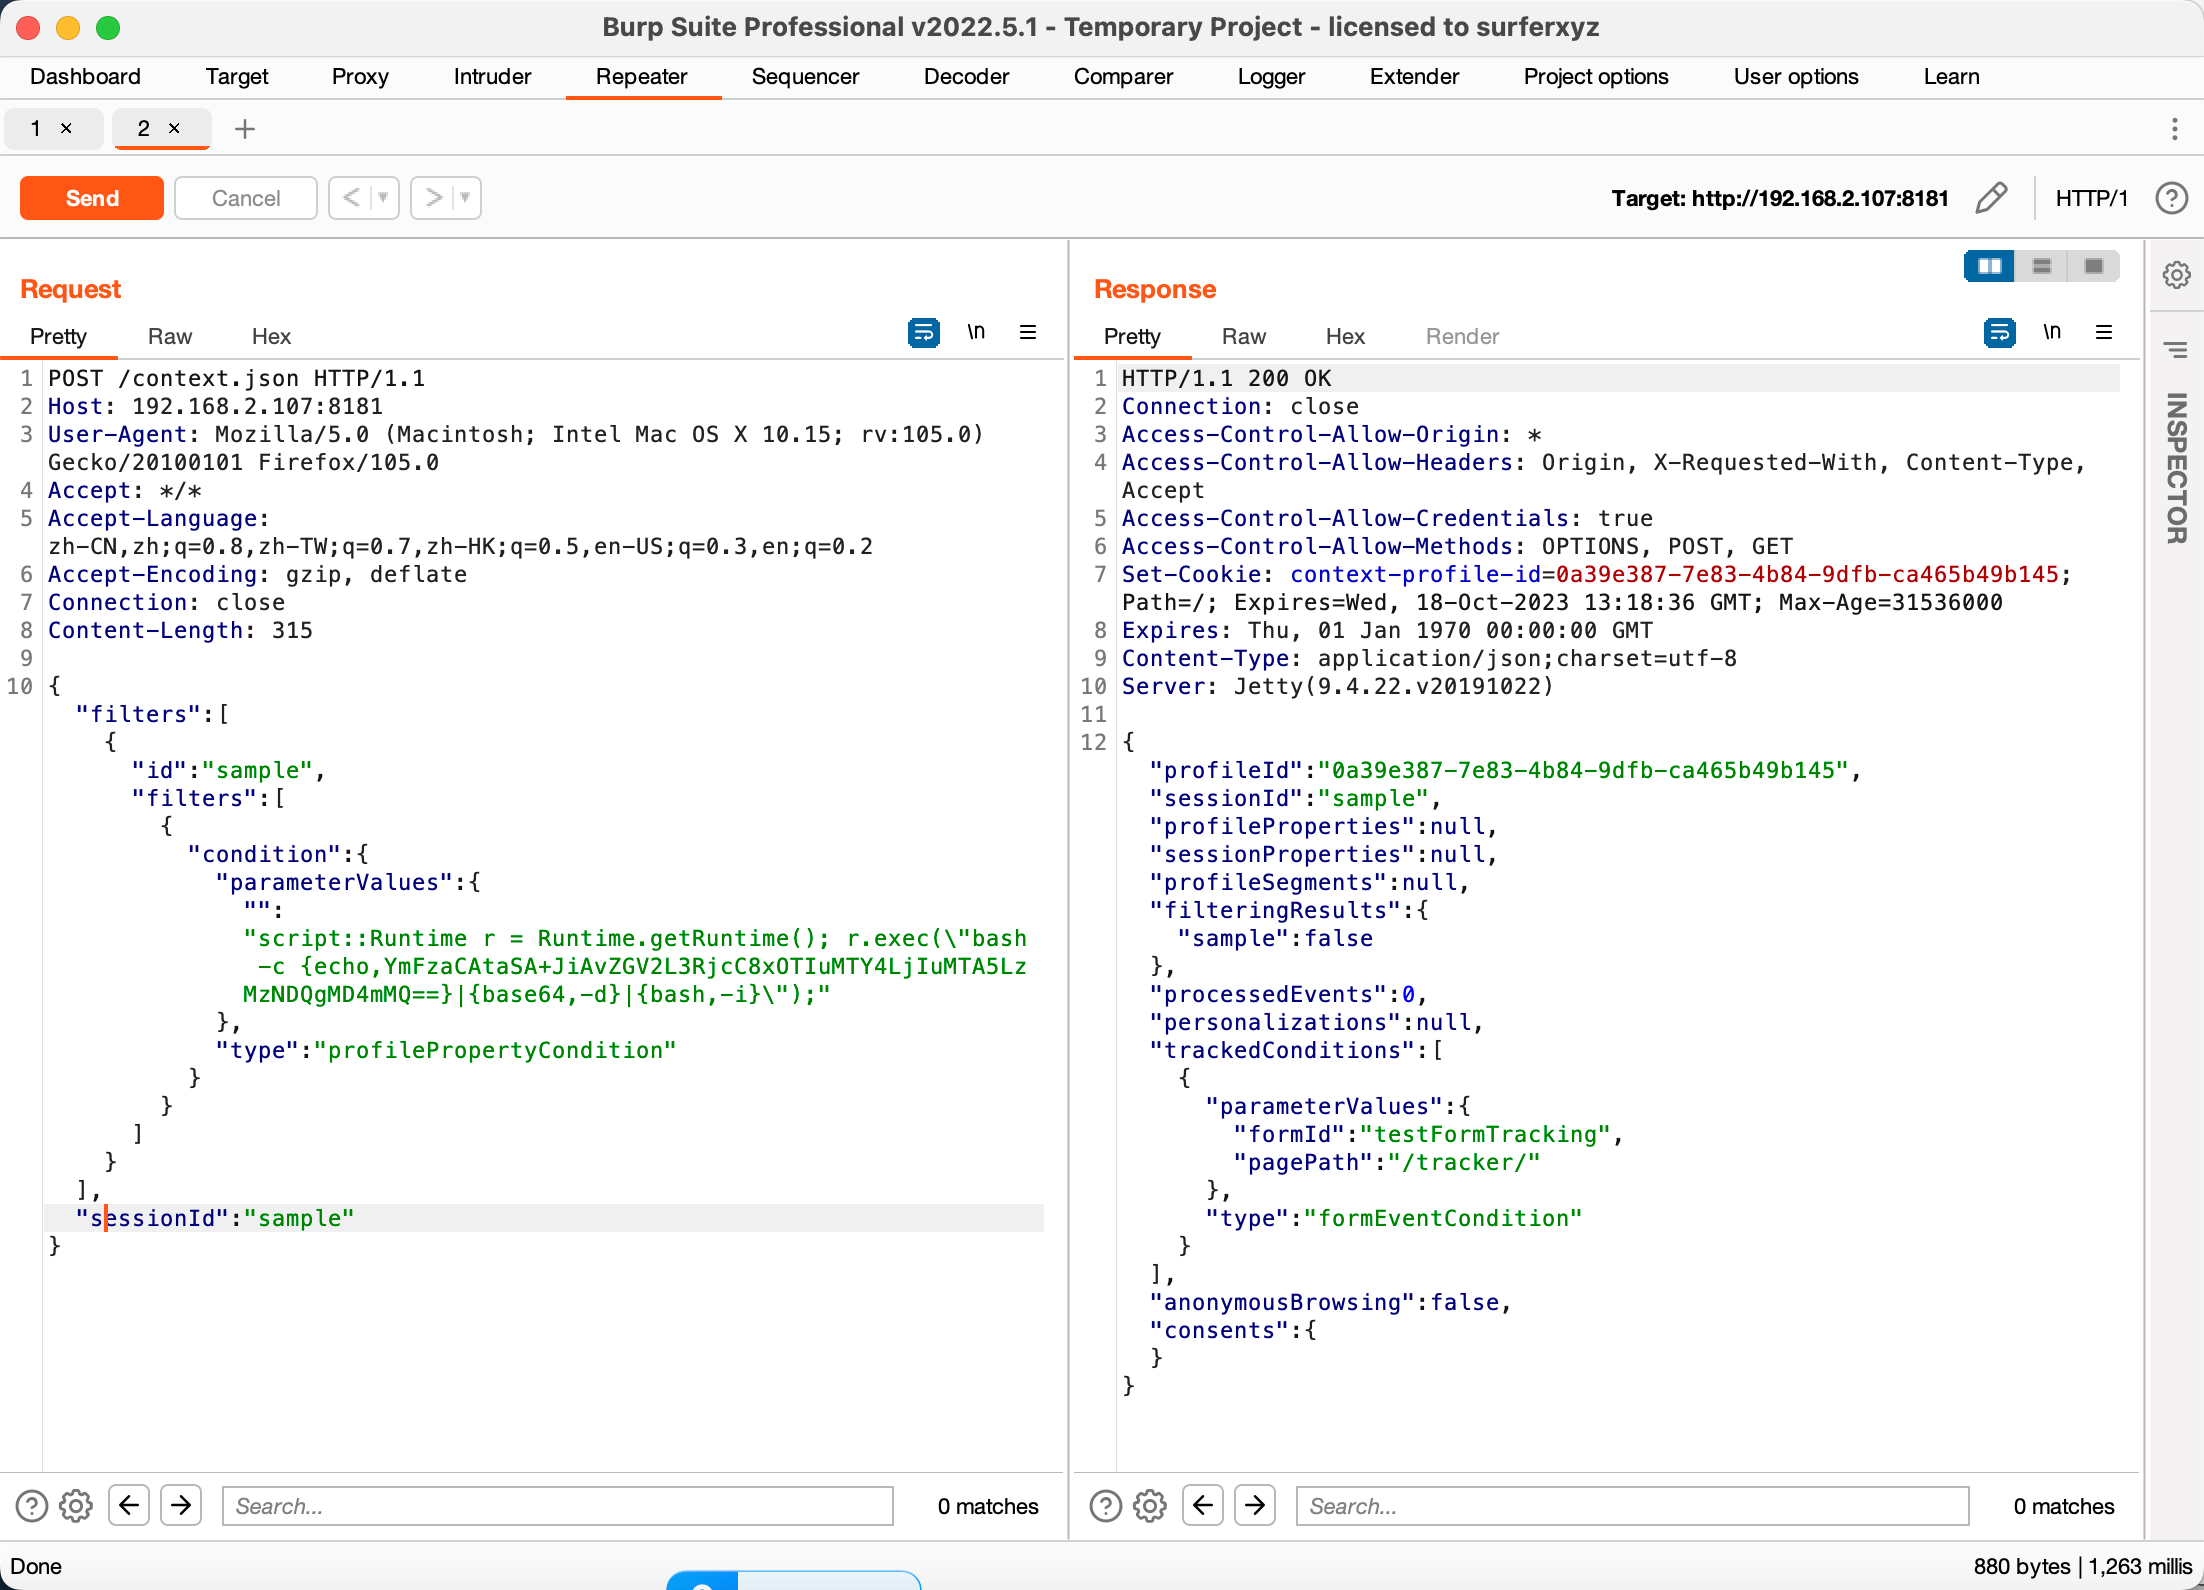Click the request Search input field

pyautogui.click(x=557, y=1506)
